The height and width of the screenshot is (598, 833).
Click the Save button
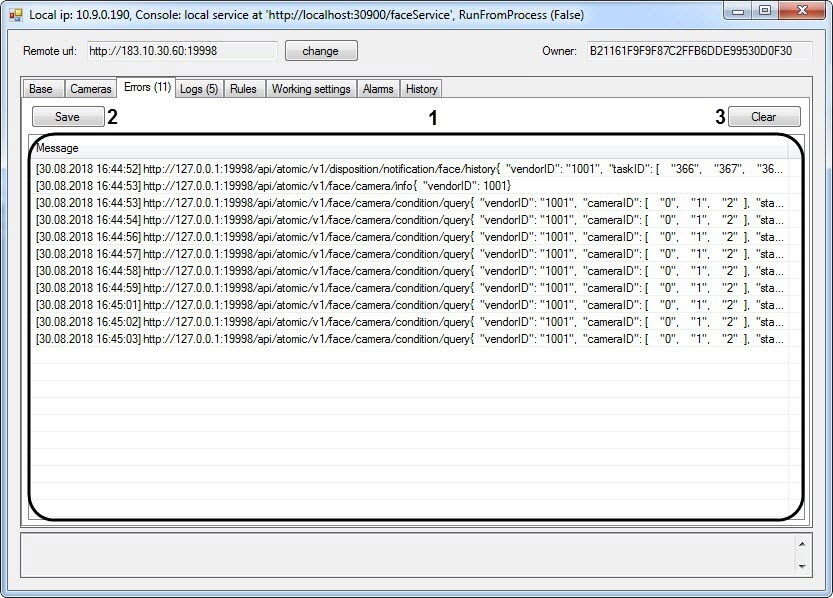(68, 117)
